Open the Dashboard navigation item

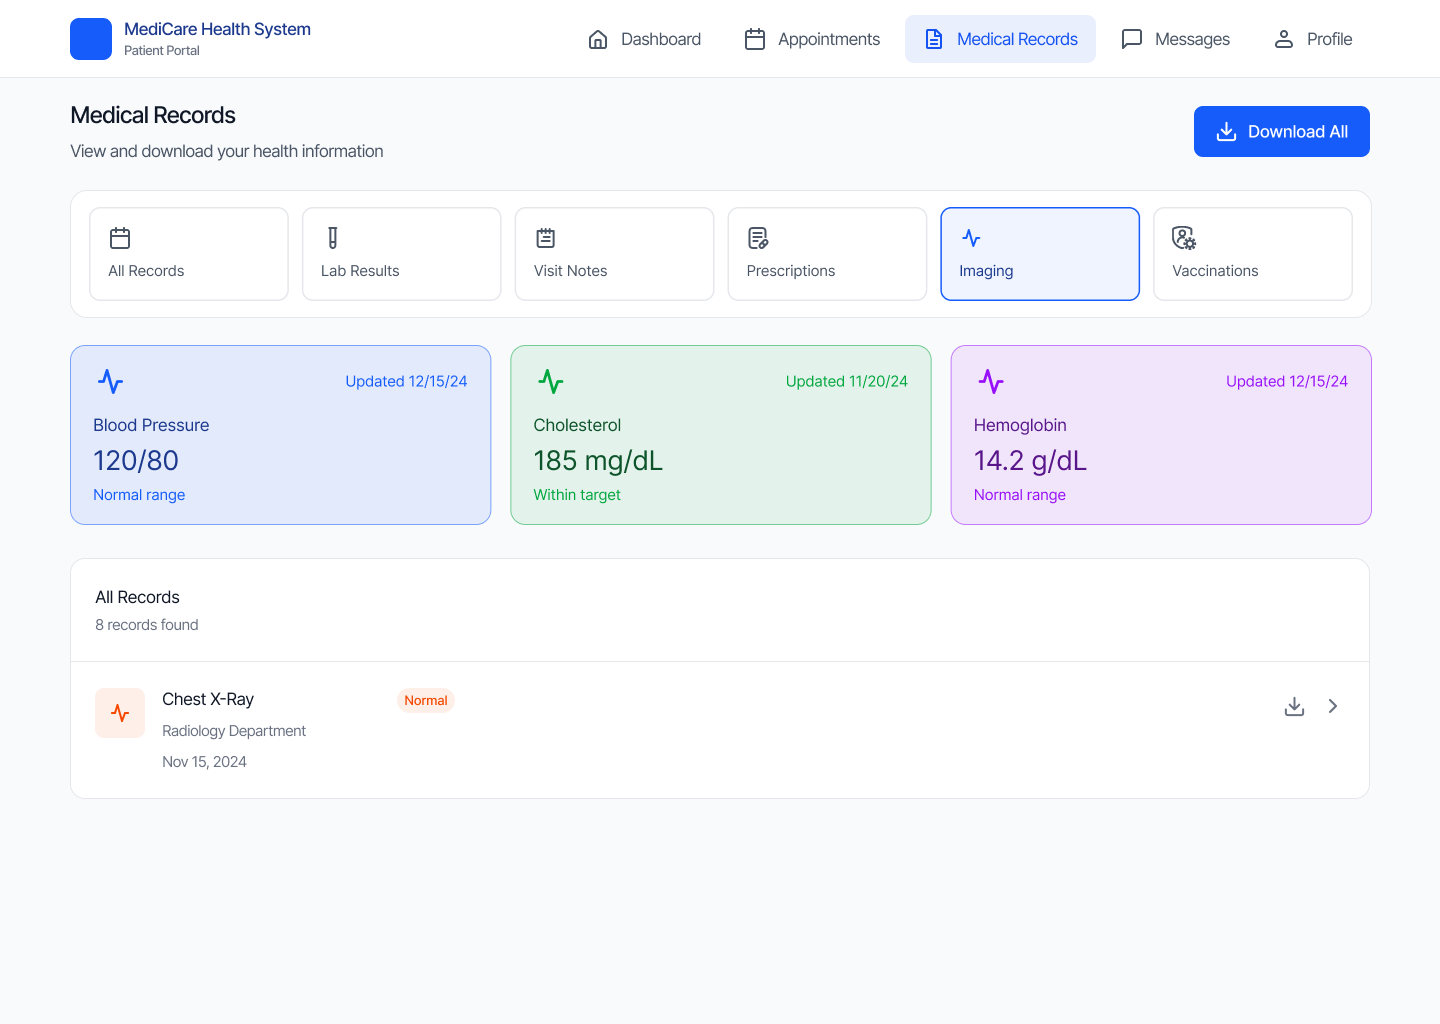(x=644, y=39)
